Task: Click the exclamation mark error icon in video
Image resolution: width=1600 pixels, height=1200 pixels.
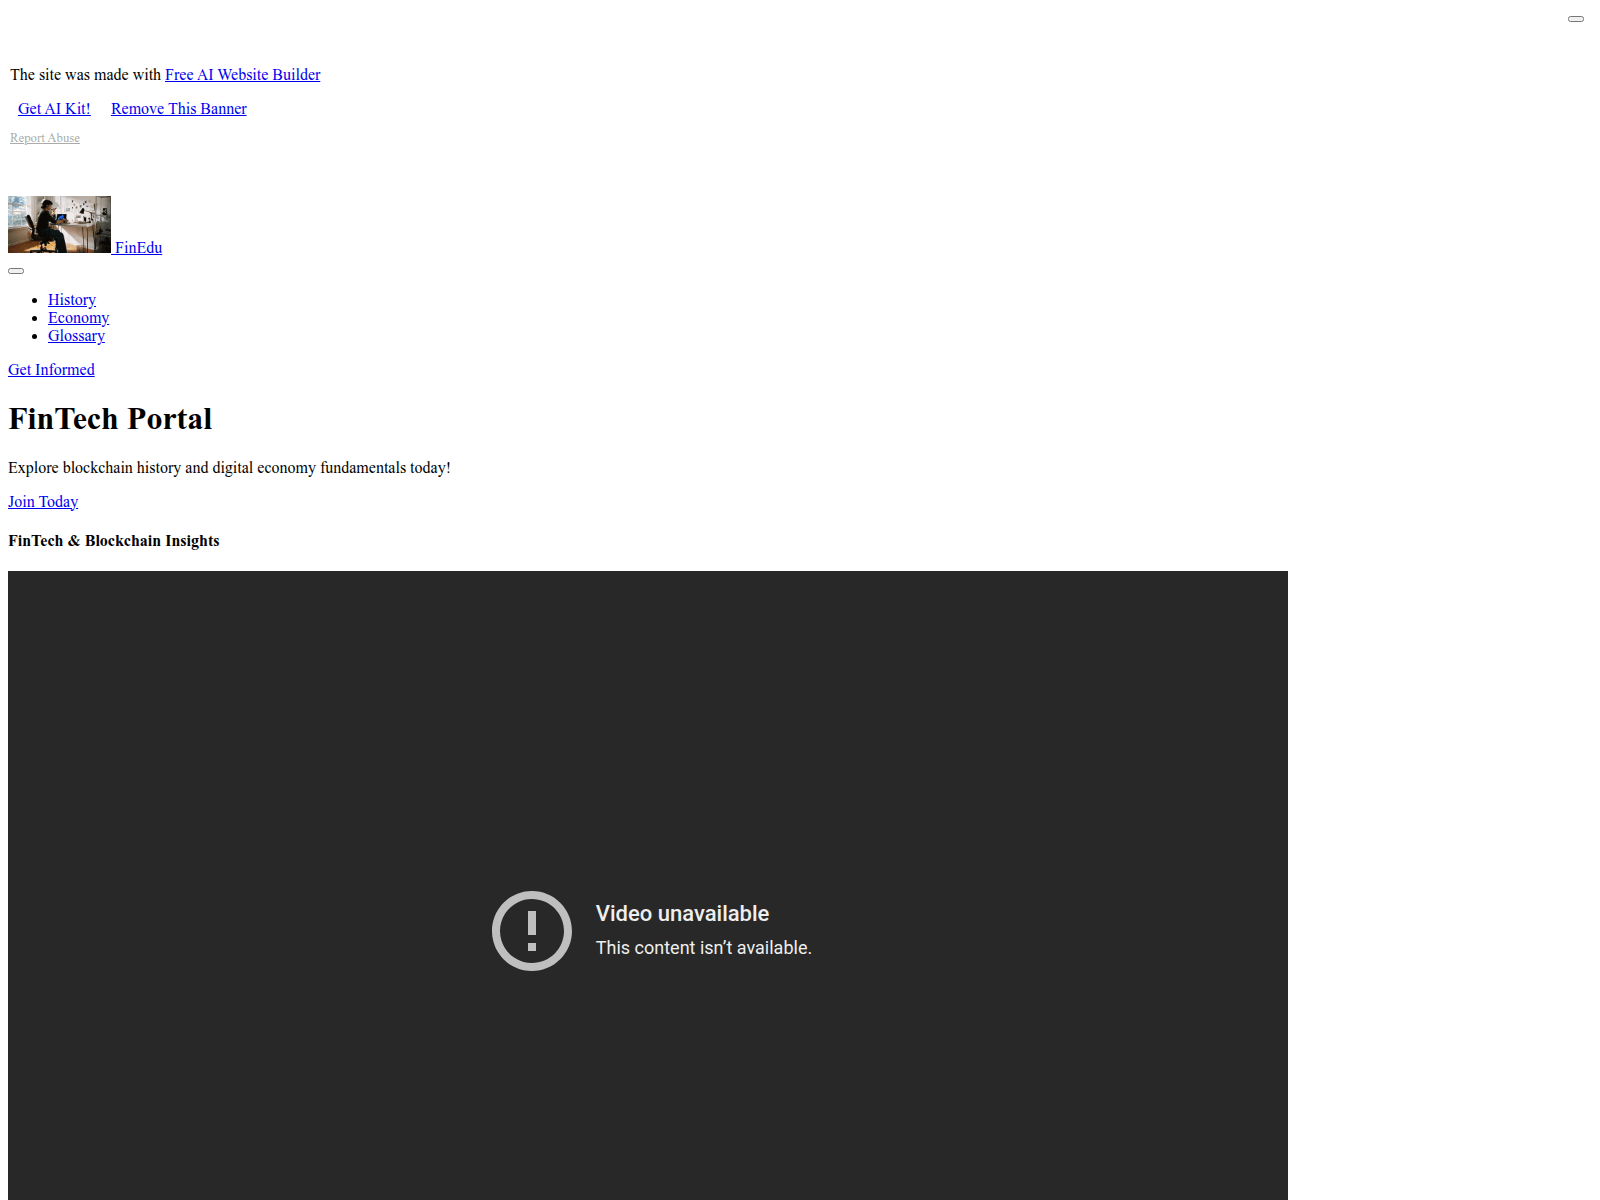Action: click(531, 931)
